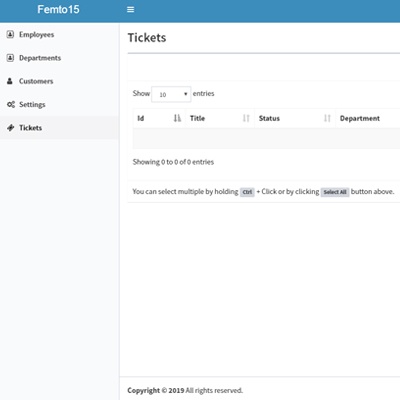Click the empty table row area

coord(266,138)
